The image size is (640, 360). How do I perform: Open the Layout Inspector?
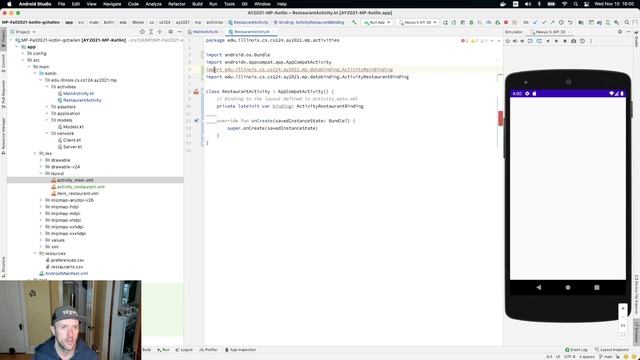click(x=612, y=350)
